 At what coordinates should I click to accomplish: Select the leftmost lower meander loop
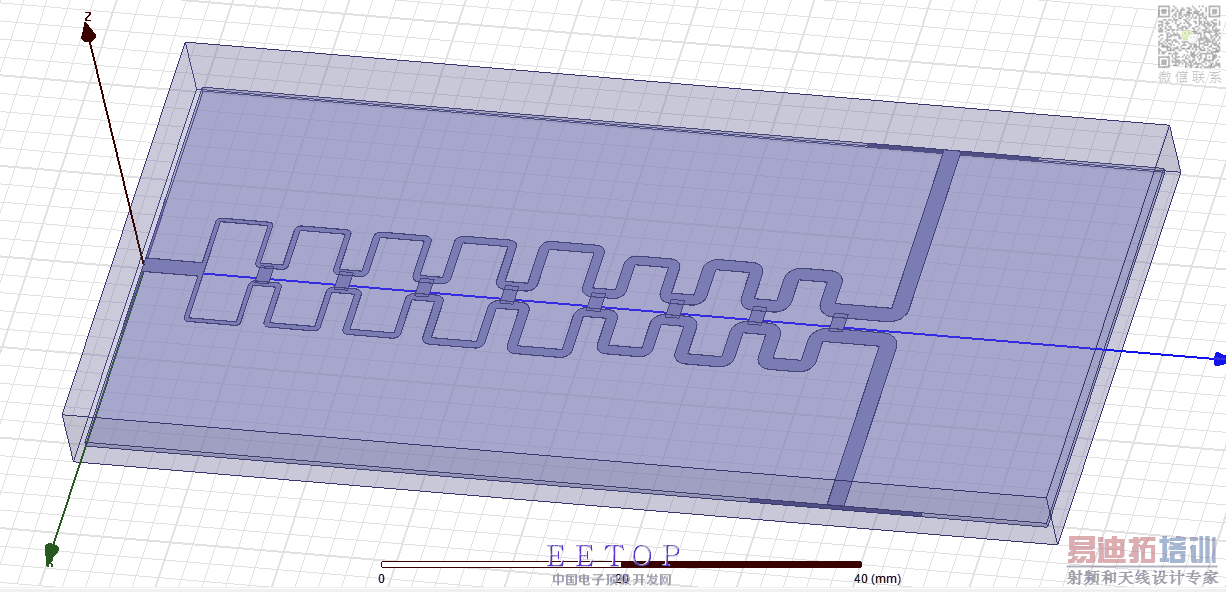coord(218,302)
